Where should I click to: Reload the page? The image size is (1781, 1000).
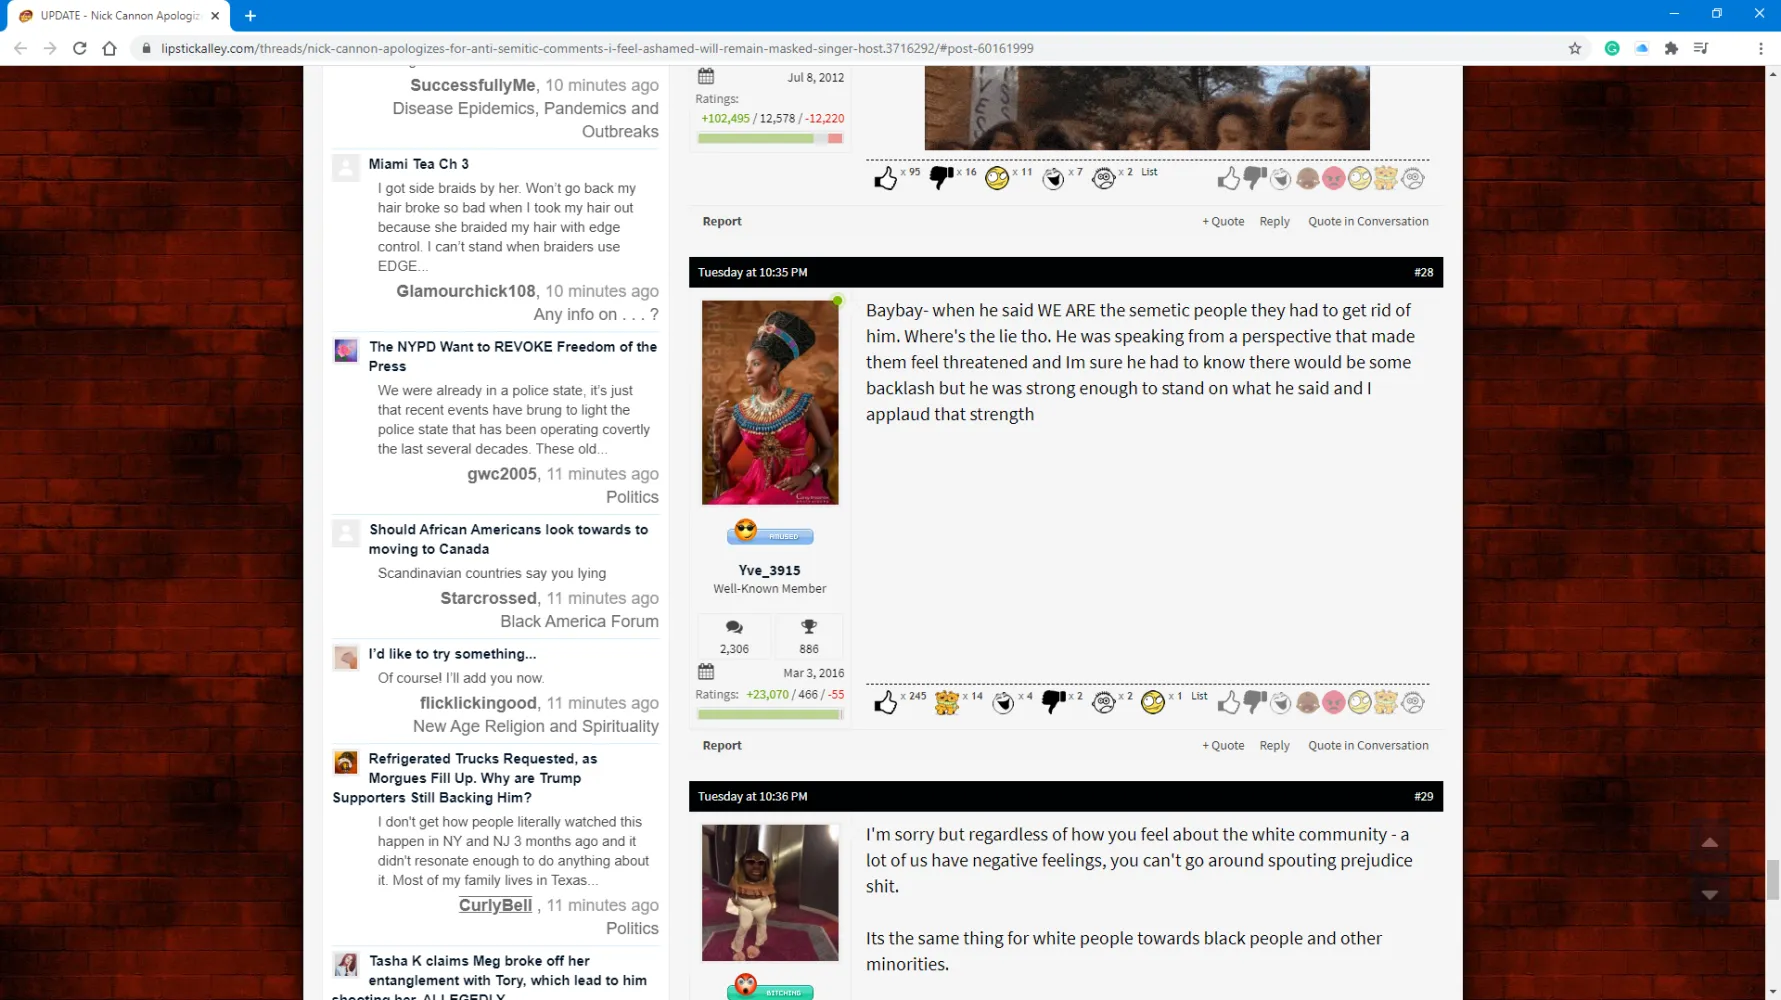80,48
